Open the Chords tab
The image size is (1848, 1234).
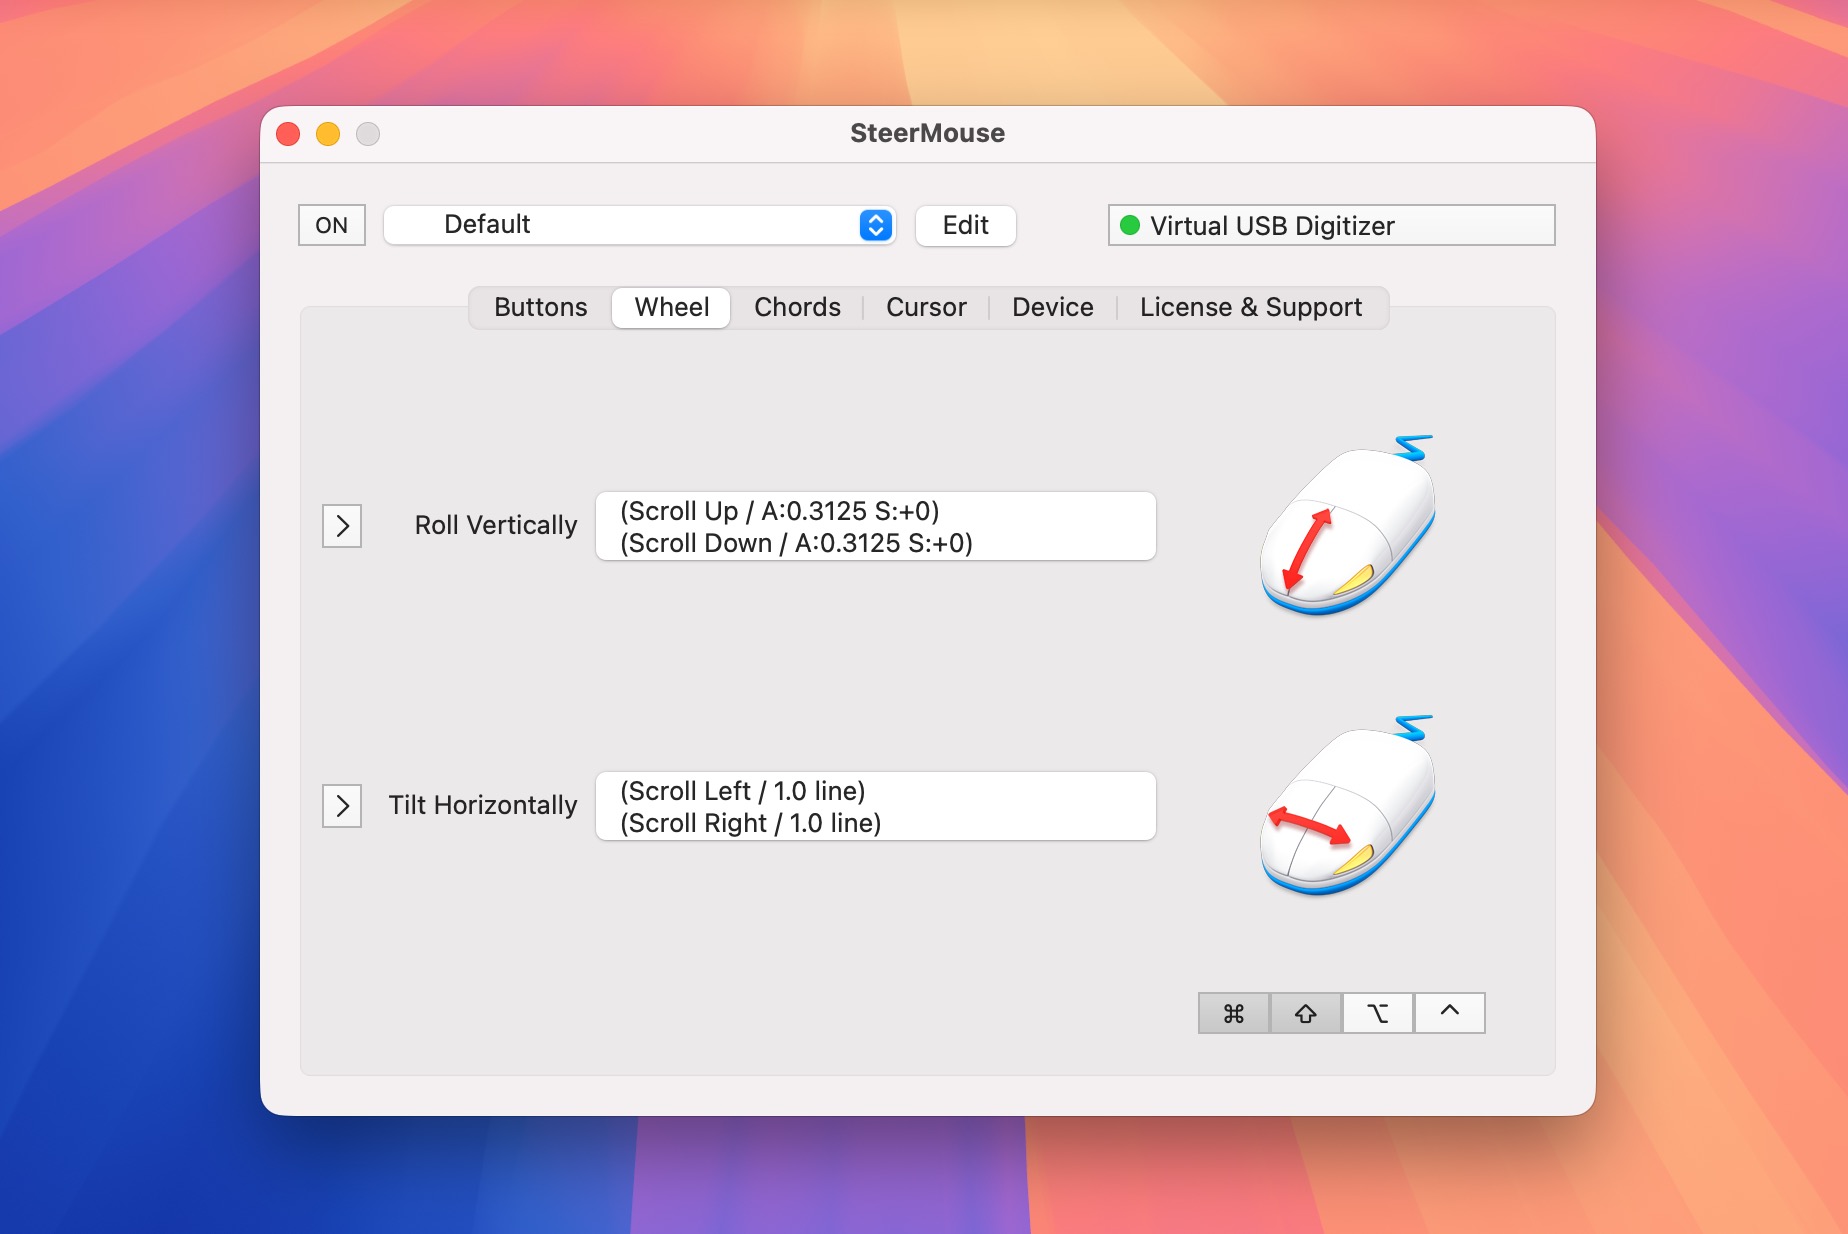coord(797,307)
